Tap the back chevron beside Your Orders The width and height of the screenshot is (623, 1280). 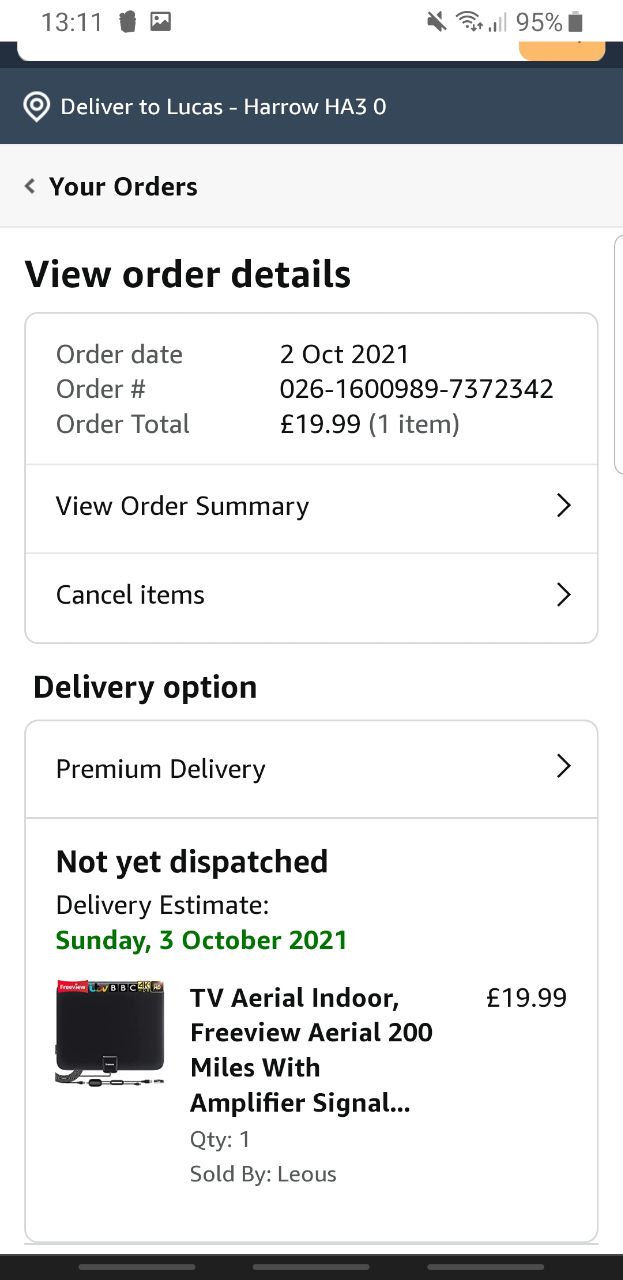[30, 186]
